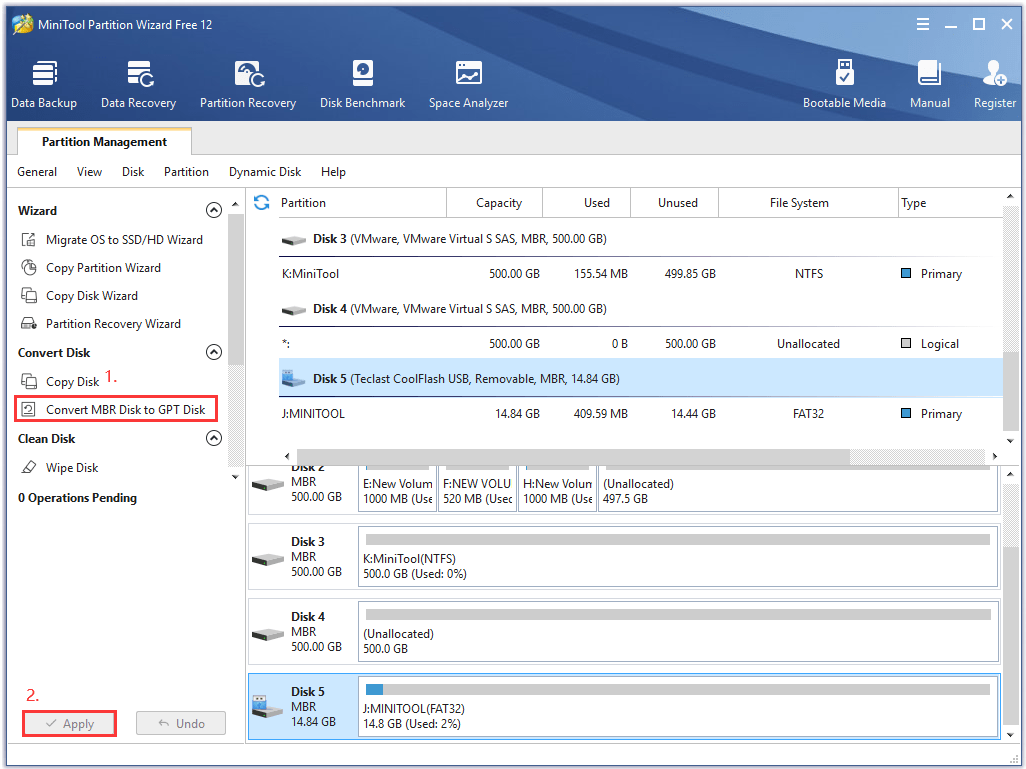
Task: Click the Primary checkbox for J:MINITOOL
Action: point(905,413)
